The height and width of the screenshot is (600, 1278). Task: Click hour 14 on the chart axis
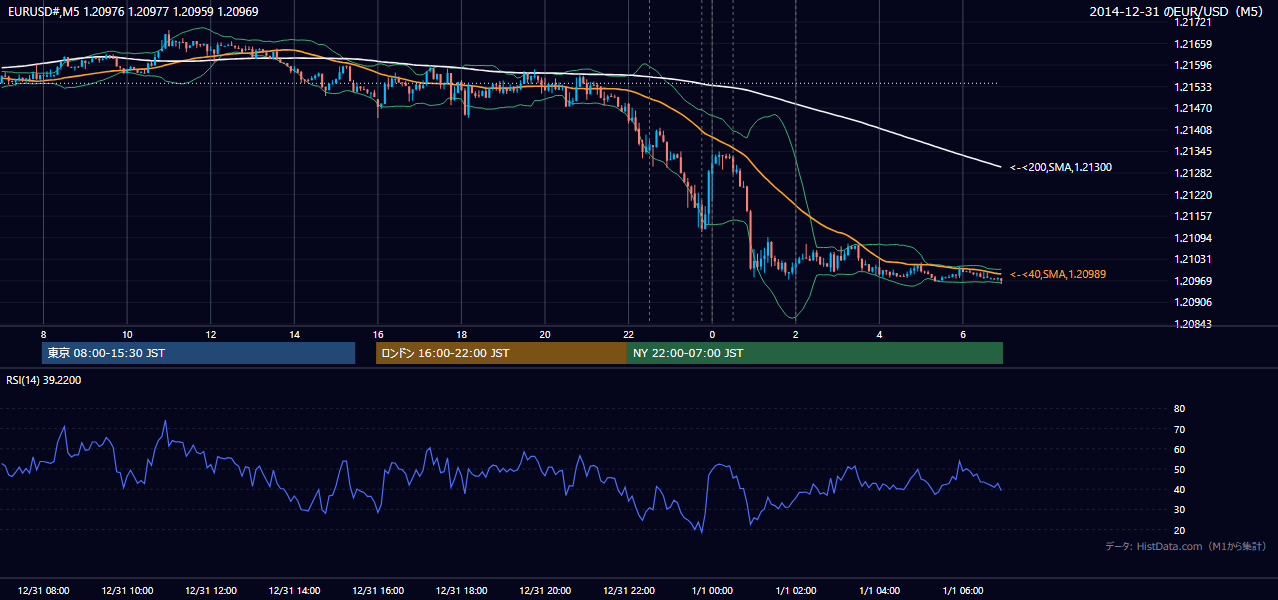[294, 334]
